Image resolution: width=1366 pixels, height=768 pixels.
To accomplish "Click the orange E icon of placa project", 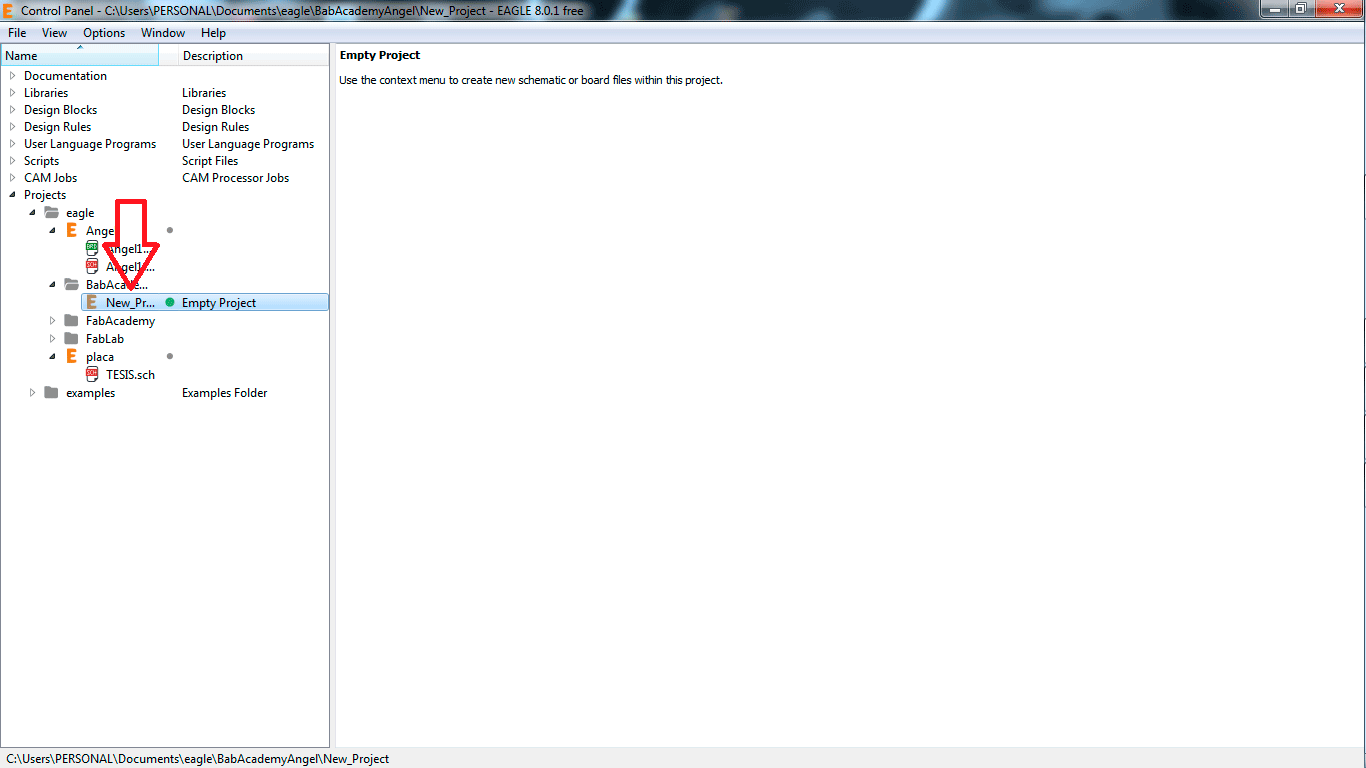I will [71, 357].
